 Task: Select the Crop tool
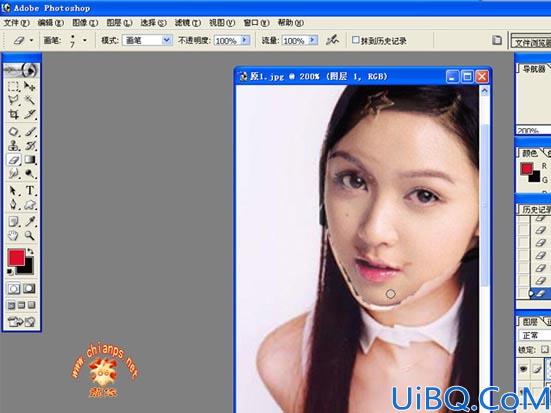pyautogui.click(x=13, y=114)
